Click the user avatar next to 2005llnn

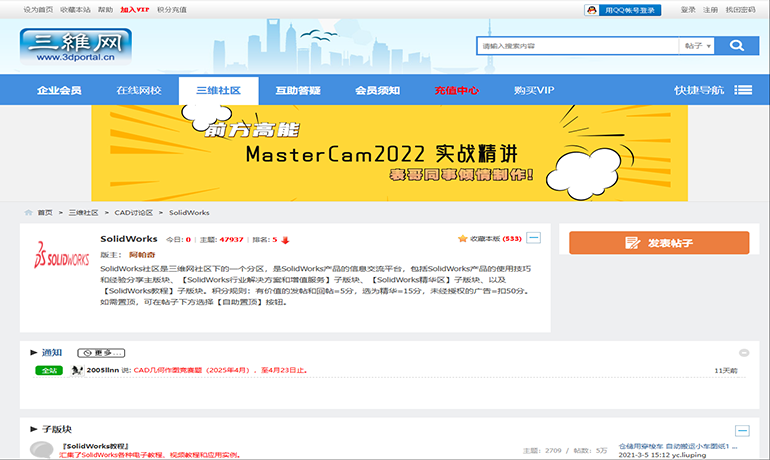pos(76,370)
